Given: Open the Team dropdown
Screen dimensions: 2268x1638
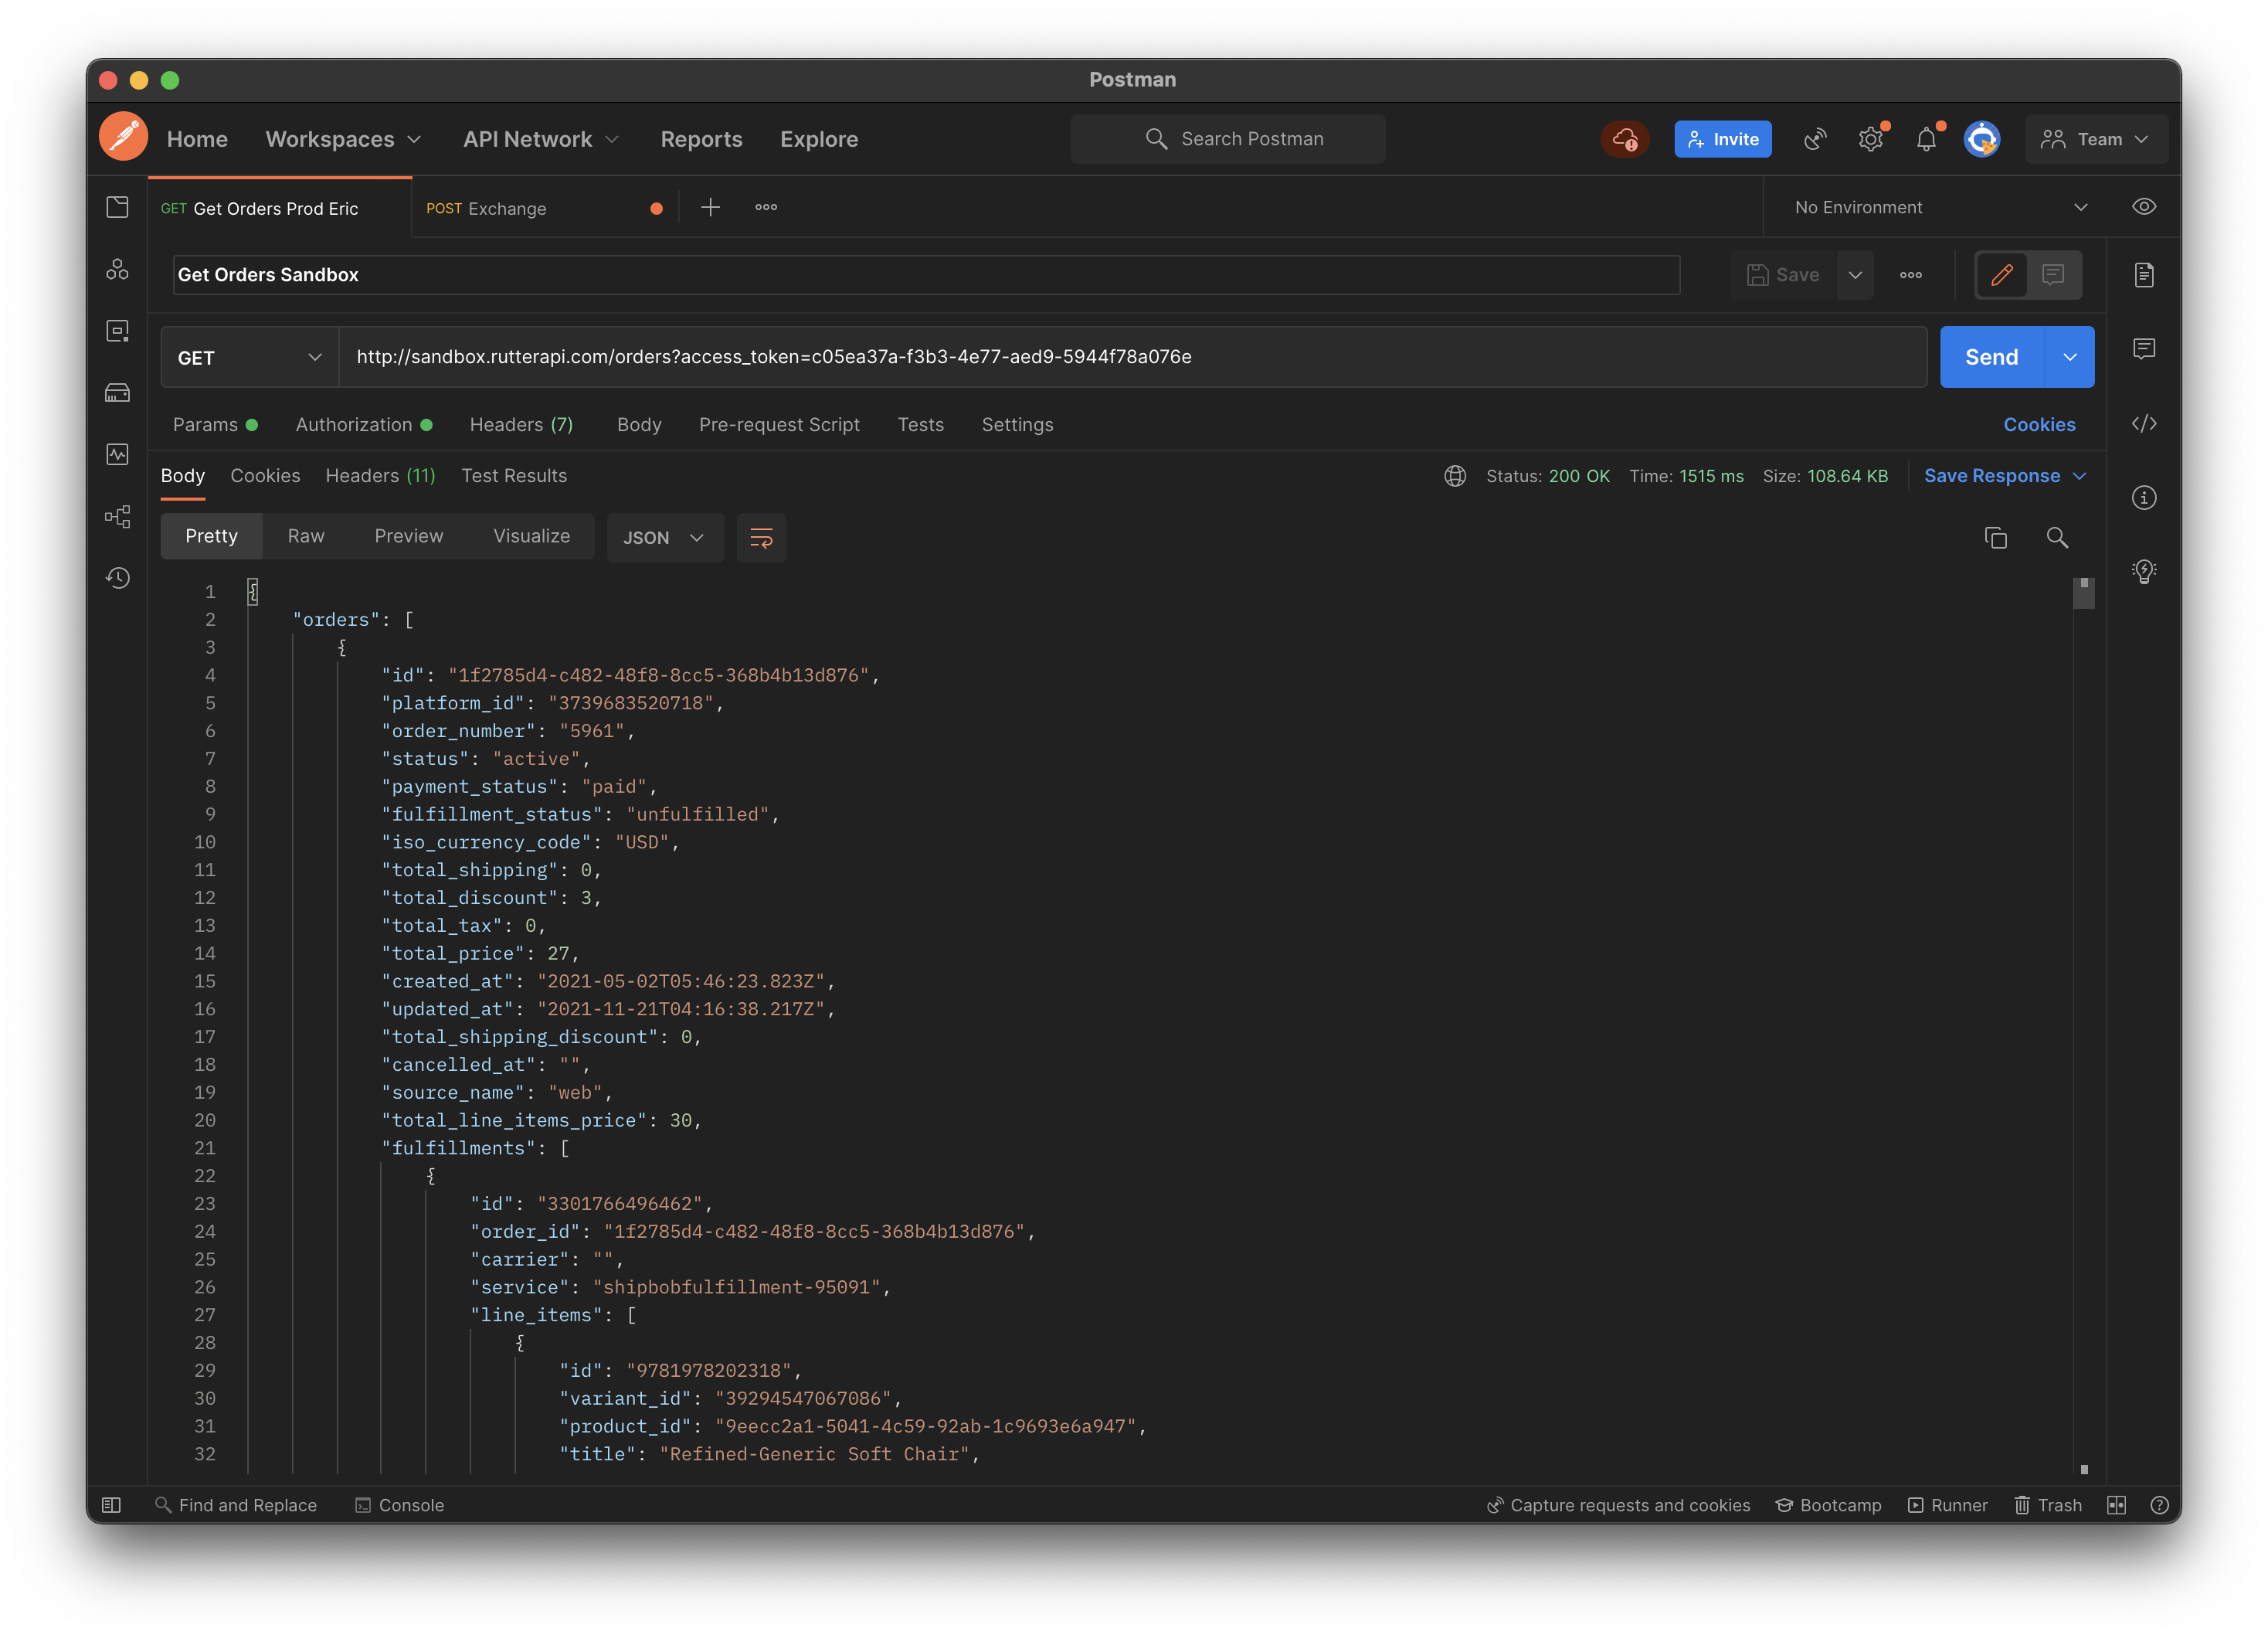Looking at the screenshot, I should pyautogui.click(x=2096, y=139).
